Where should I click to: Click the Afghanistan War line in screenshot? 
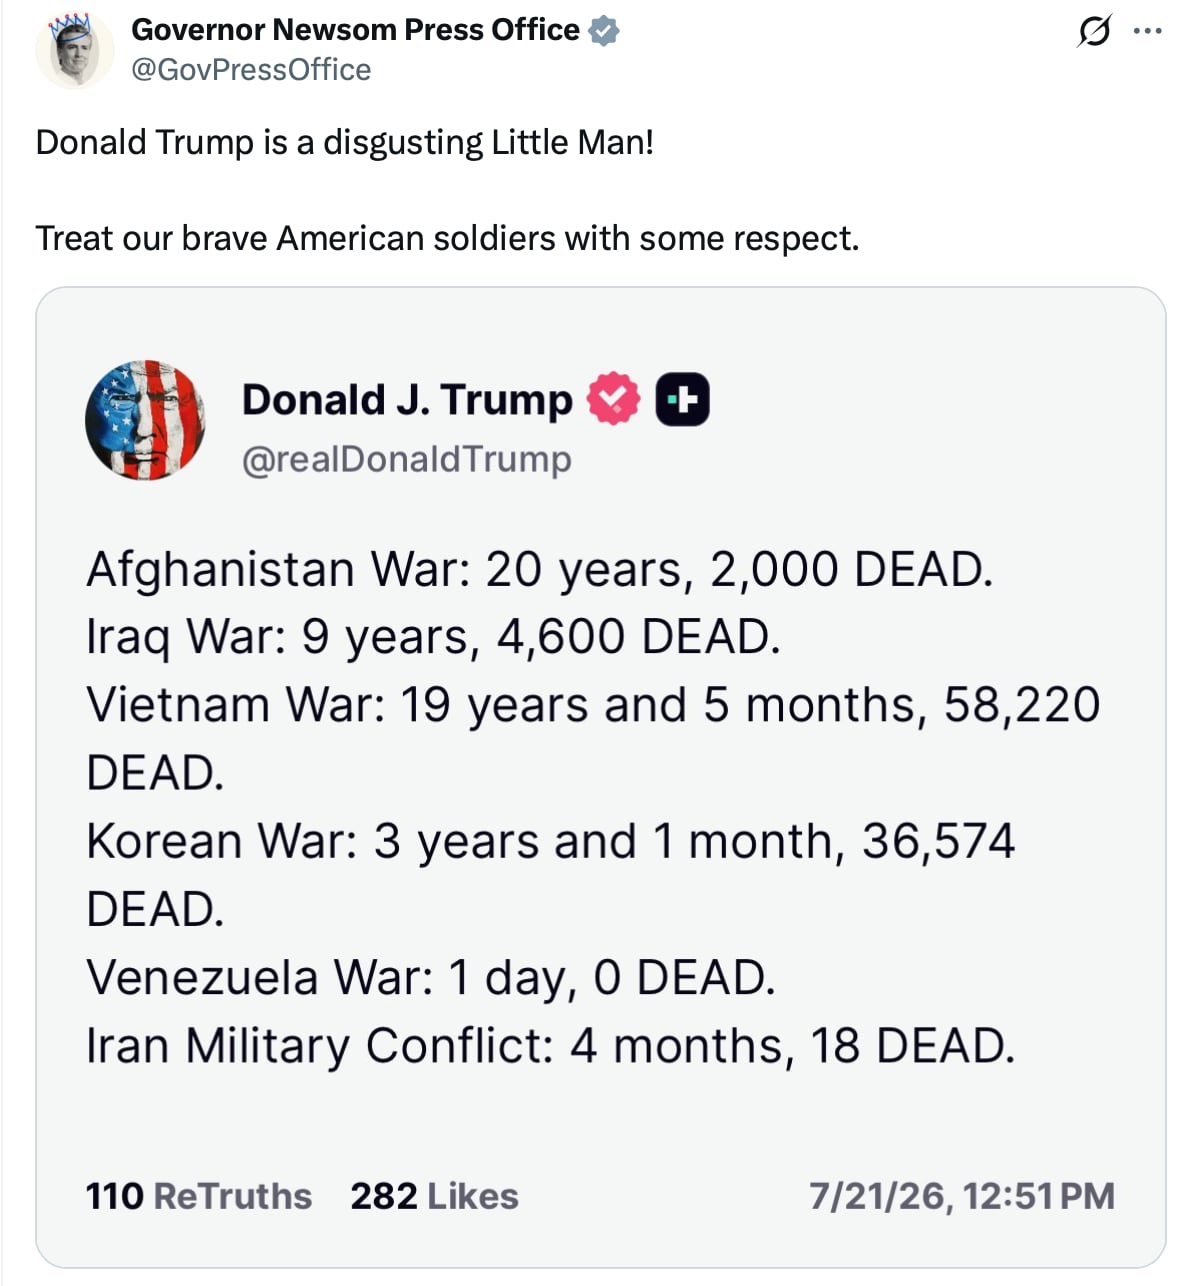pyautogui.click(x=540, y=570)
